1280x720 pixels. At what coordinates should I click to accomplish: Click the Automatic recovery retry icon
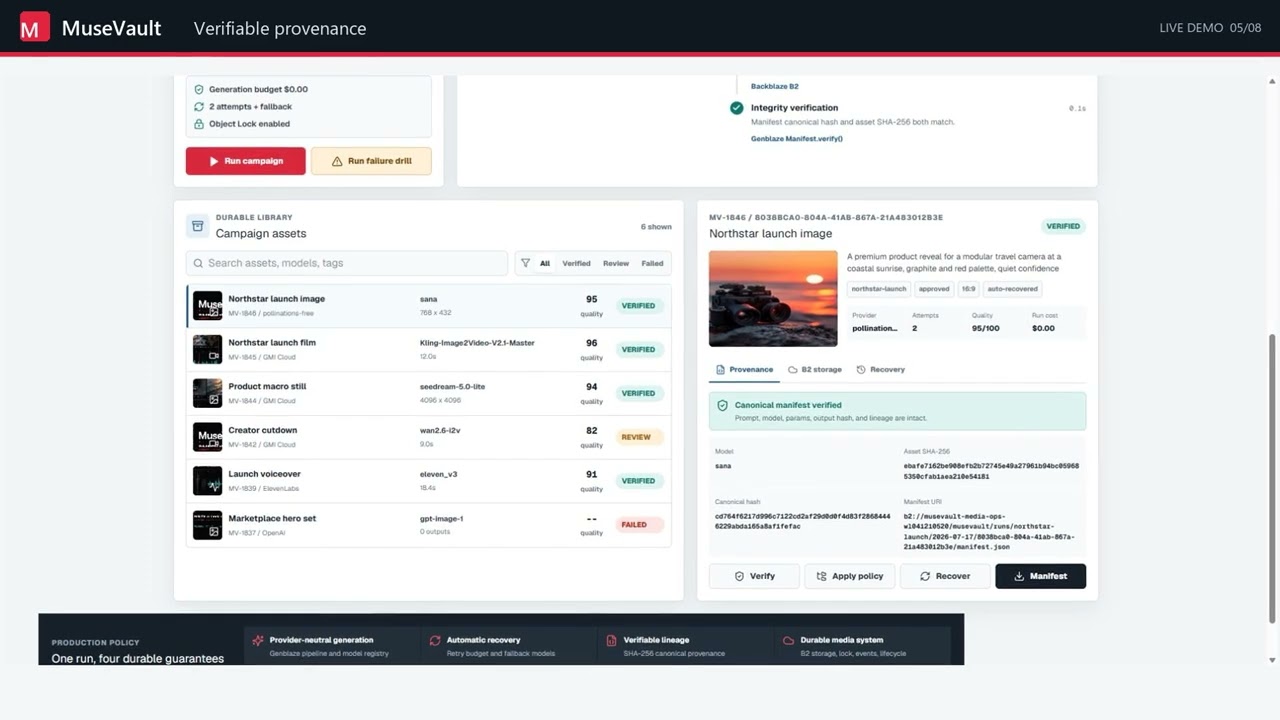(x=435, y=640)
